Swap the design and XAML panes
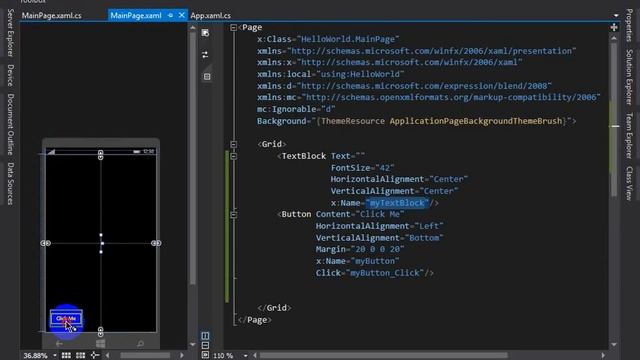This screenshot has height=360, width=640. click(205, 55)
